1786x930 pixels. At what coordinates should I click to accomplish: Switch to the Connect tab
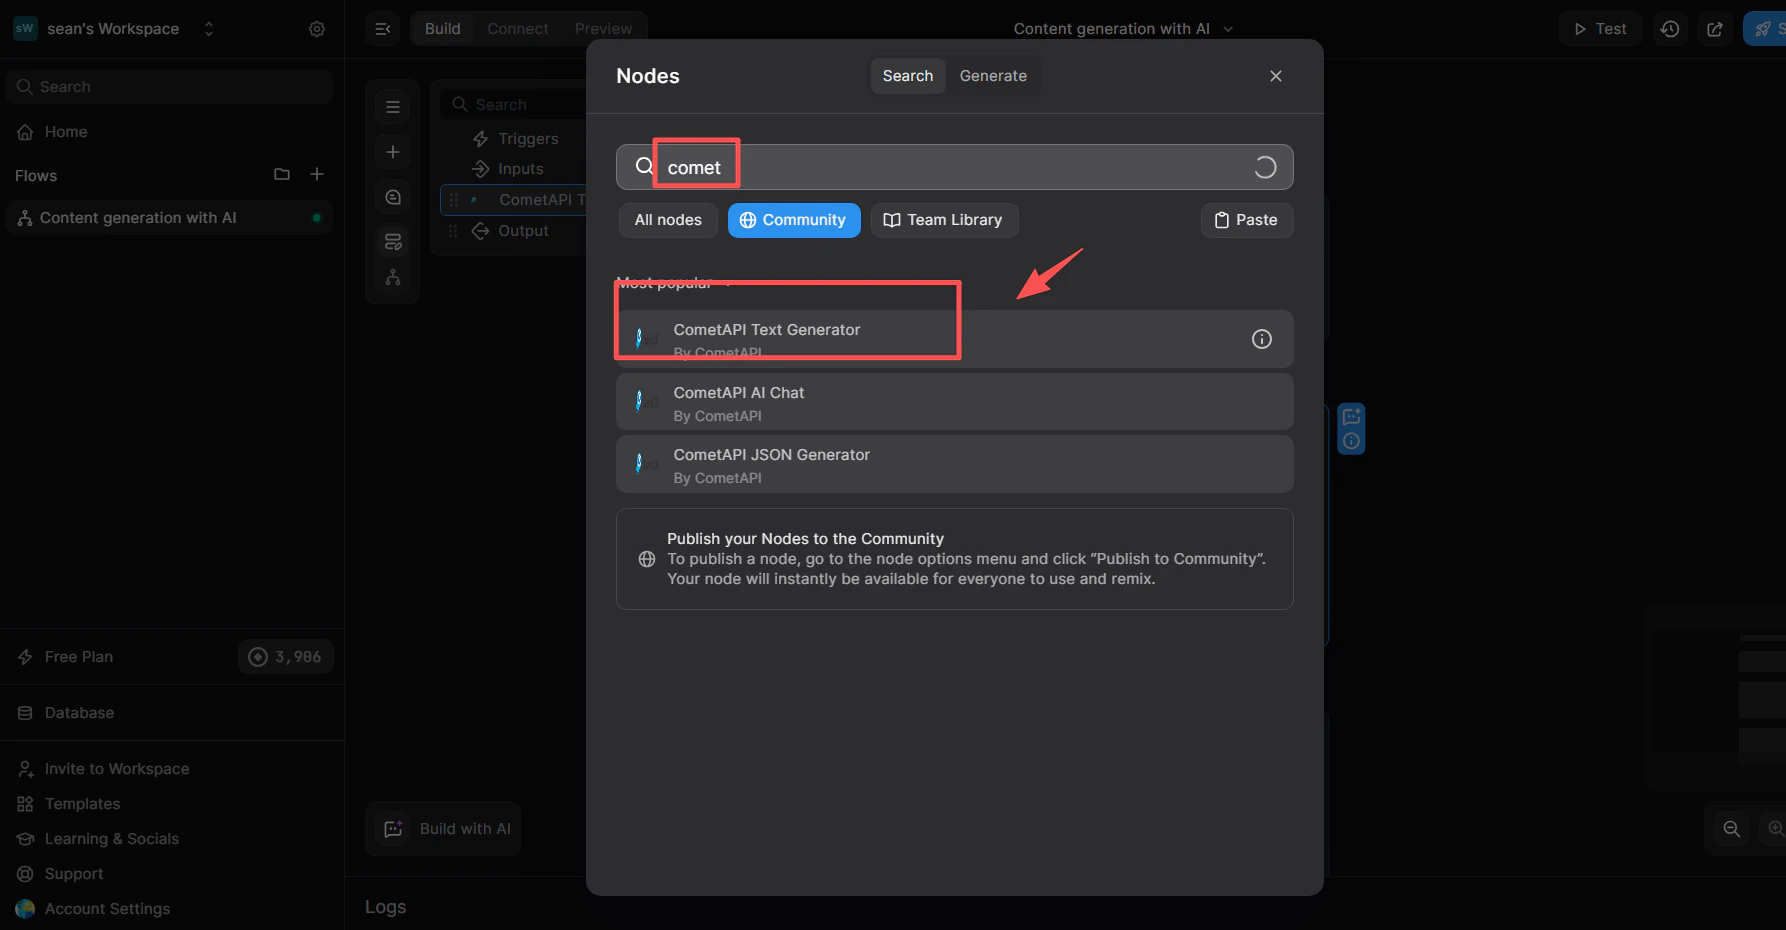[517, 28]
